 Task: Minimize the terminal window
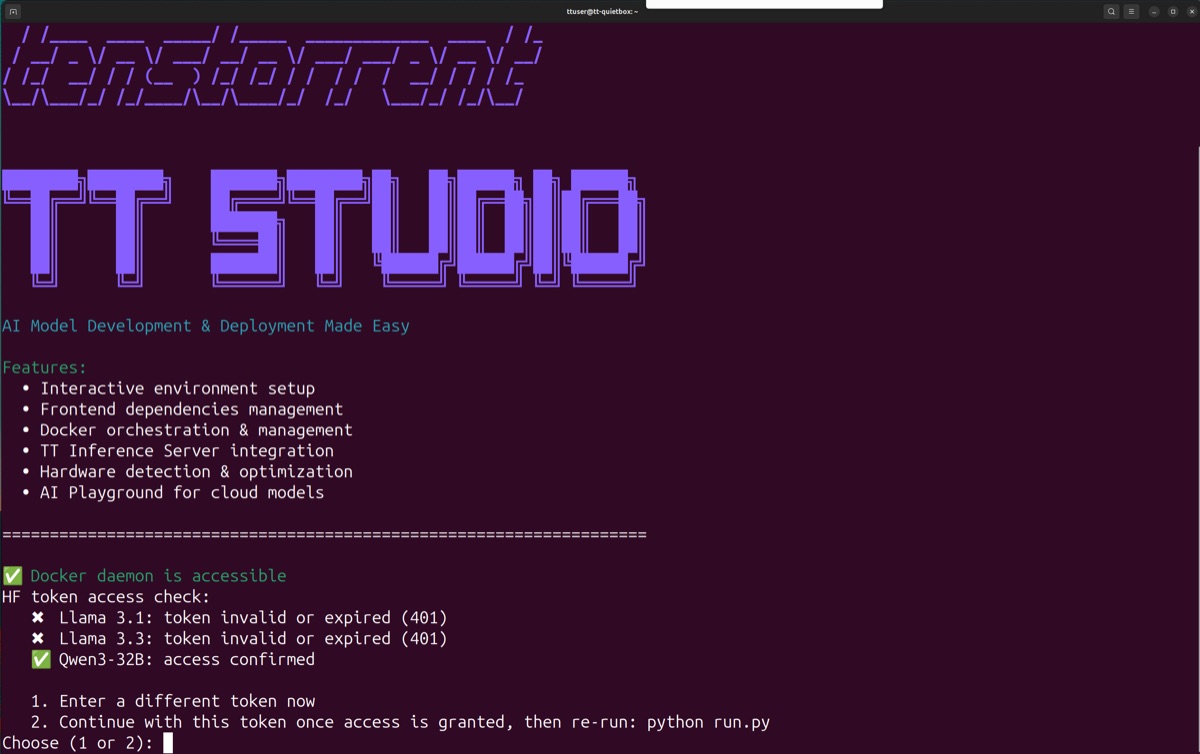click(x=1154, y=11)
